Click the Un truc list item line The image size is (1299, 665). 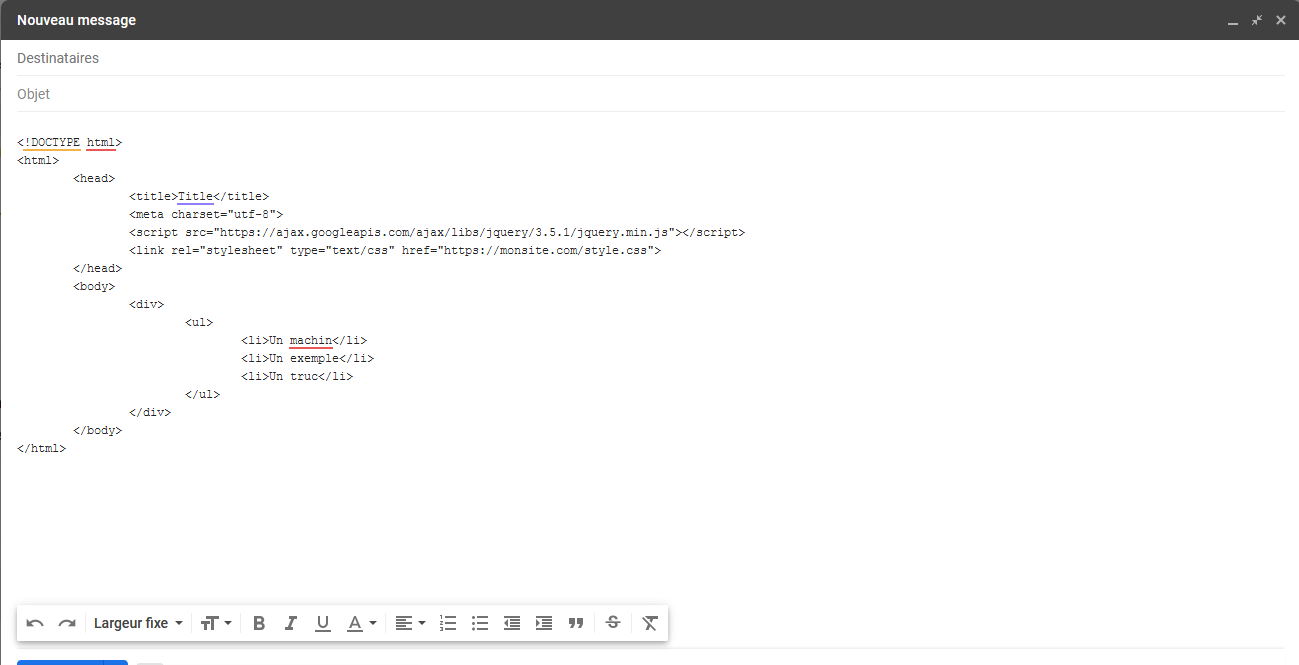coord(297,376)
